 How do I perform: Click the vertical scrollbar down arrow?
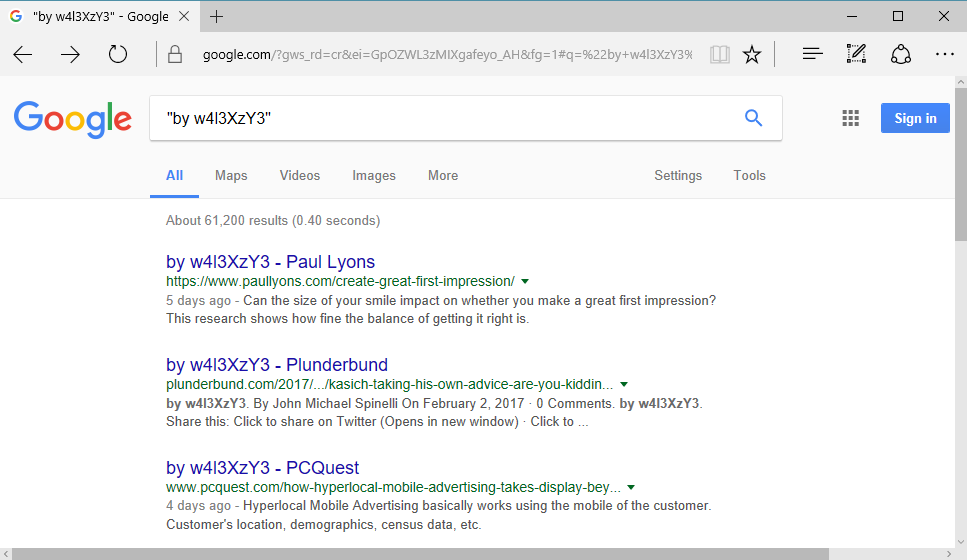click(961, 541)
